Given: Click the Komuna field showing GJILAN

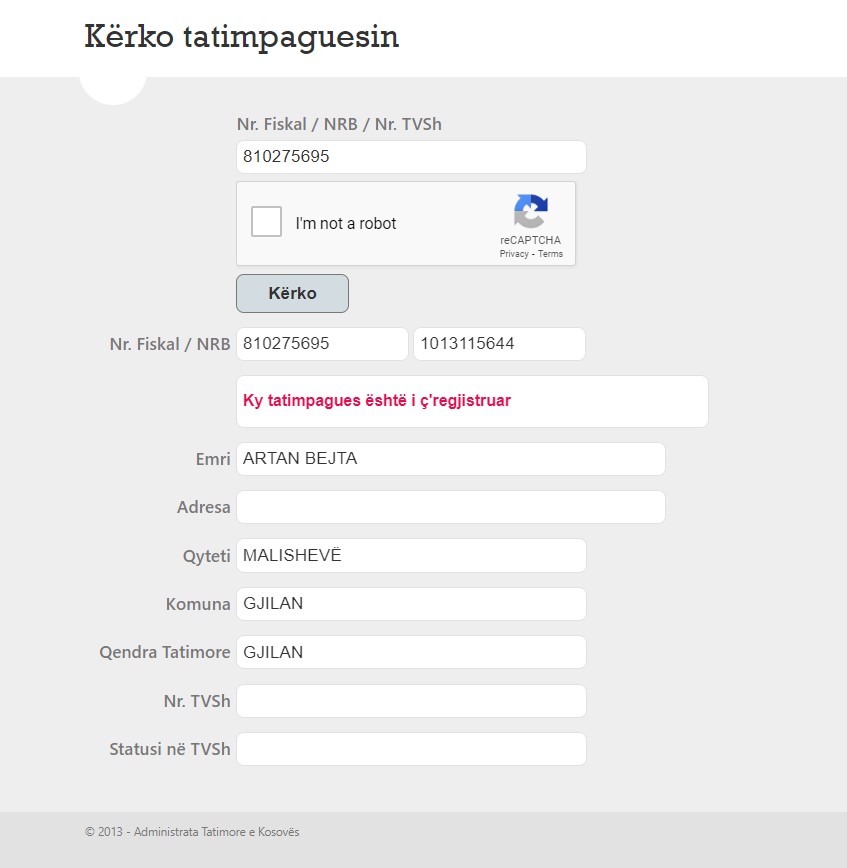Looking at the screenshot, I should [411, 604].
